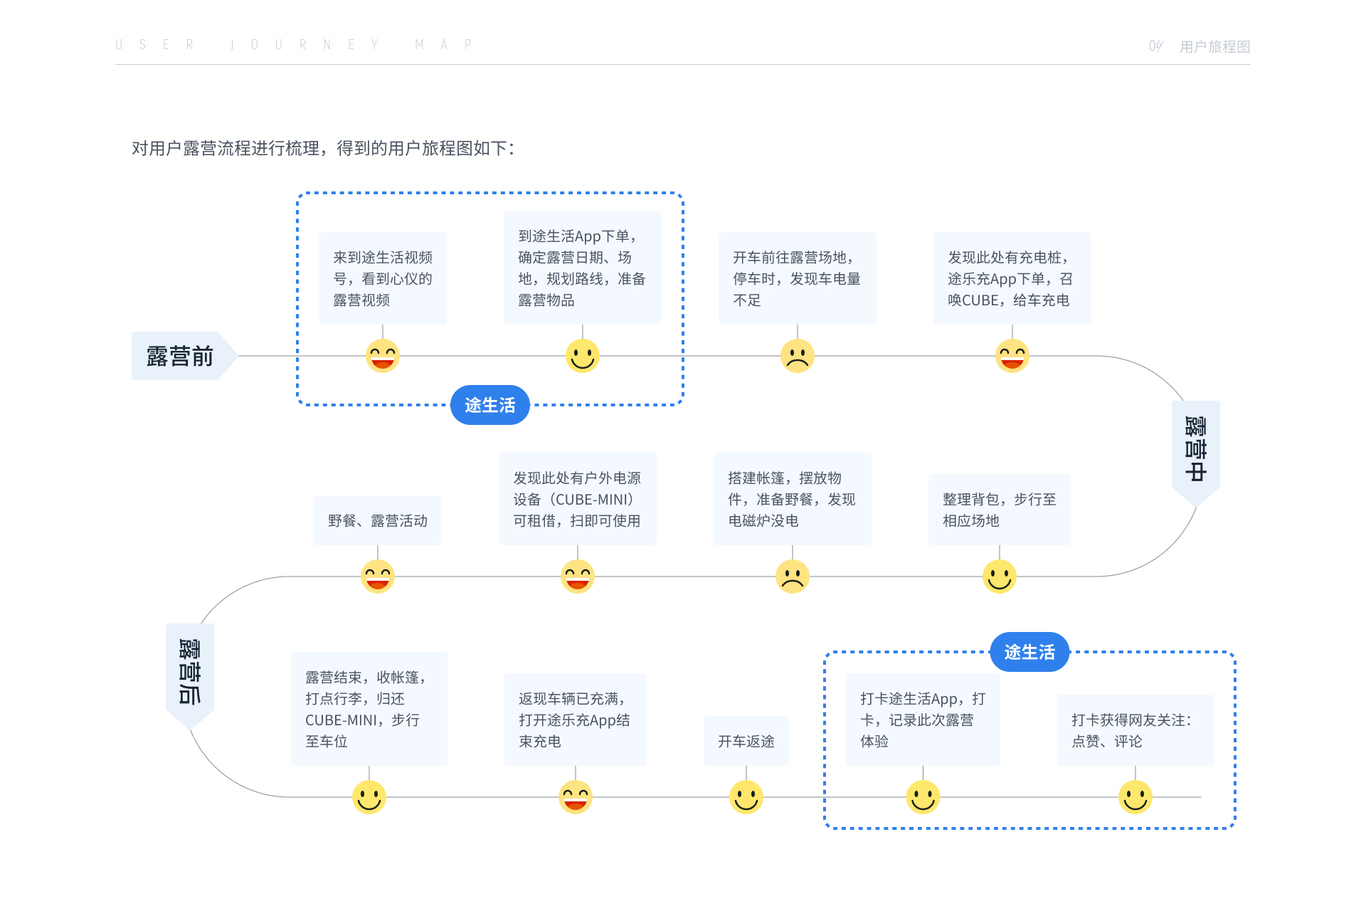The height and width of the screenshot is (911, 1366).
Task: Click the smiley under the 打卡途生活App card
Action: click(922, 798)
